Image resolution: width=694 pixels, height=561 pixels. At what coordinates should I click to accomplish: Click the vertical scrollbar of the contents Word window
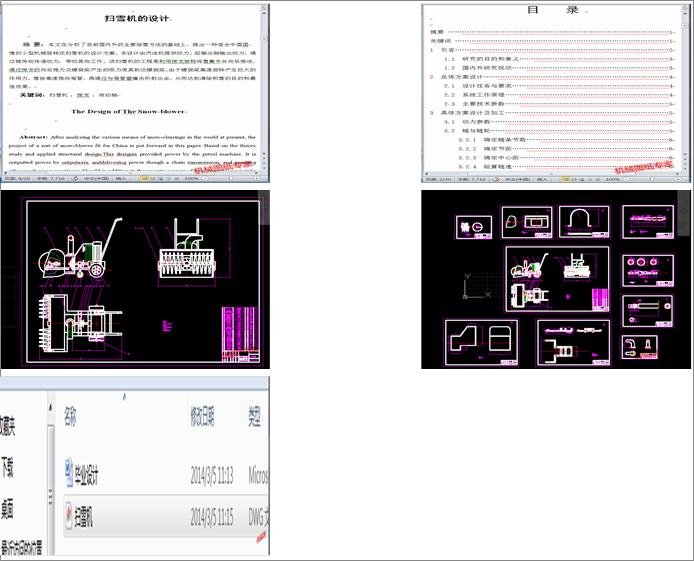tap(685, 88)
